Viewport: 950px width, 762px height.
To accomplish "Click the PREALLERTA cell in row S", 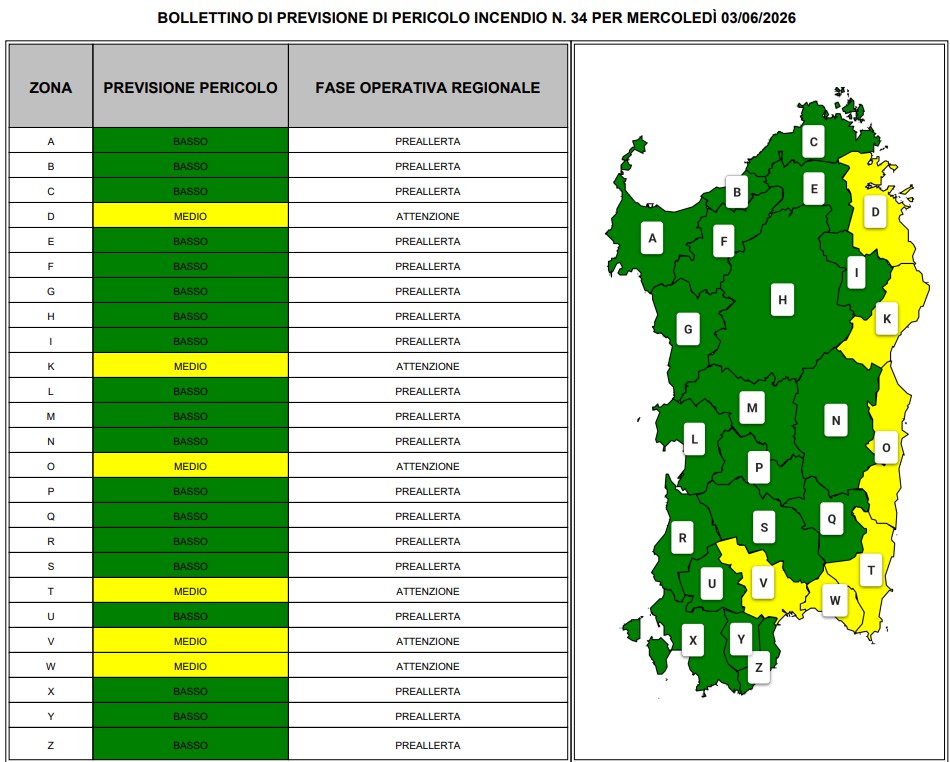I will click(x=428, y=566).
